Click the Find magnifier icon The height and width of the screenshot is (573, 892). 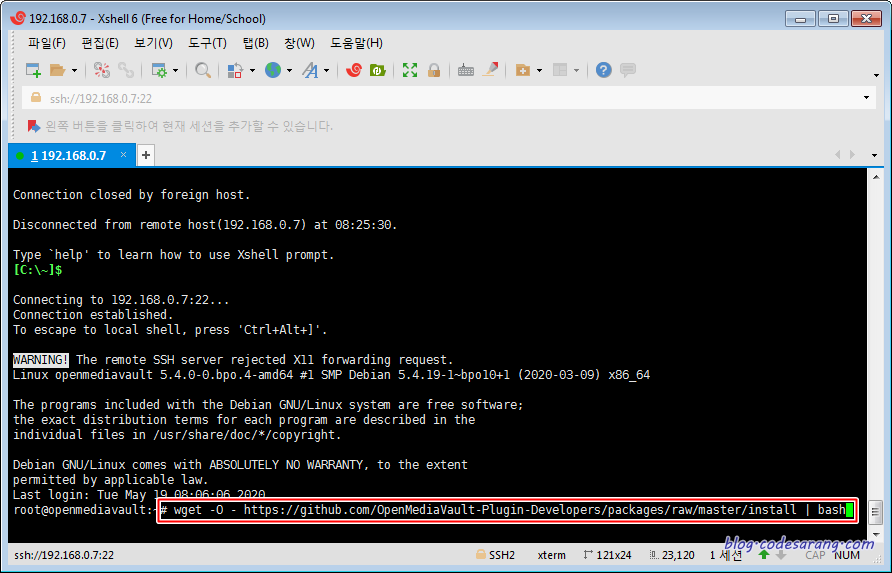tap(203, 70)
